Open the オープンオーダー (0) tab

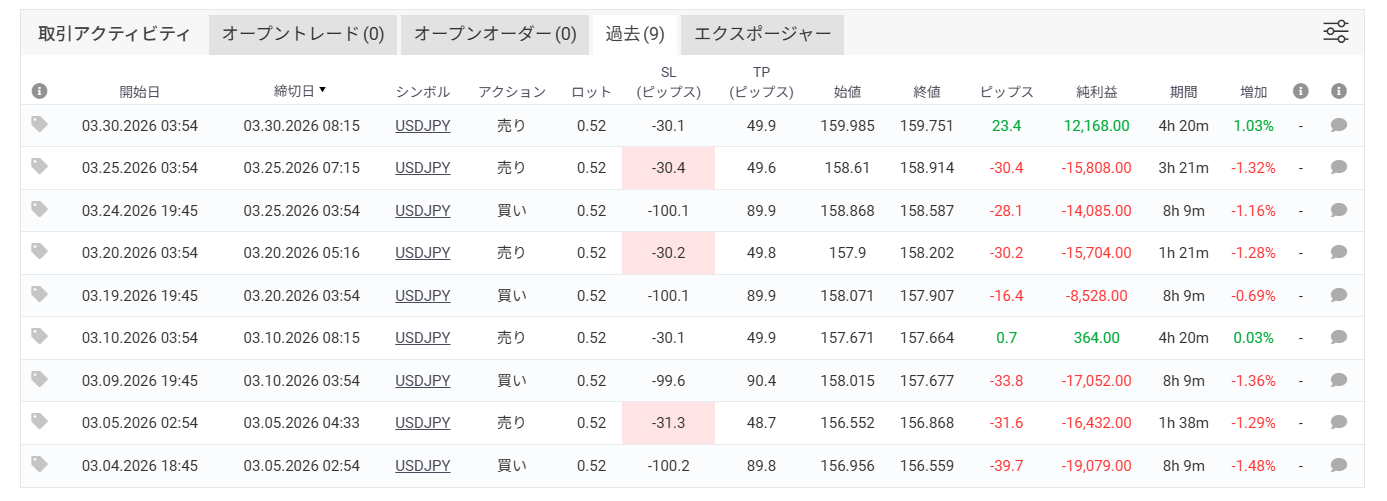[x=495, y=34]
